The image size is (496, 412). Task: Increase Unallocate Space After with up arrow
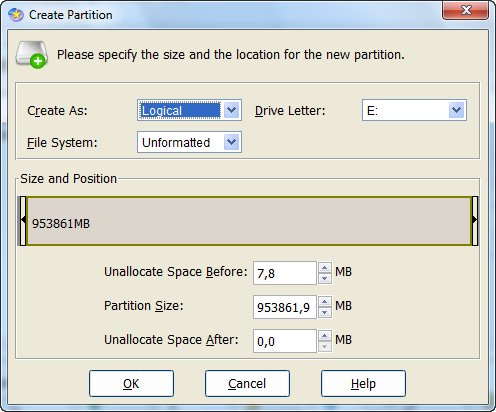[x=325, y=336]
